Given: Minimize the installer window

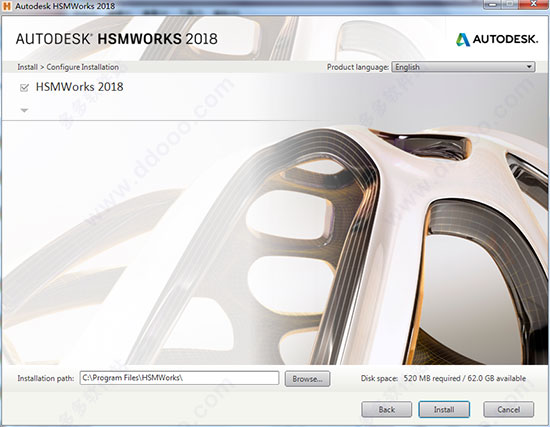Looking at the screenshot, I should [x=492, y=5].
